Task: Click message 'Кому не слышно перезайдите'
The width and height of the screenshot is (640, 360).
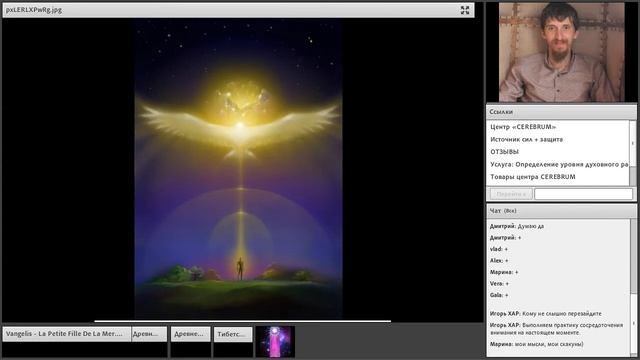Action: click(546, 313)
